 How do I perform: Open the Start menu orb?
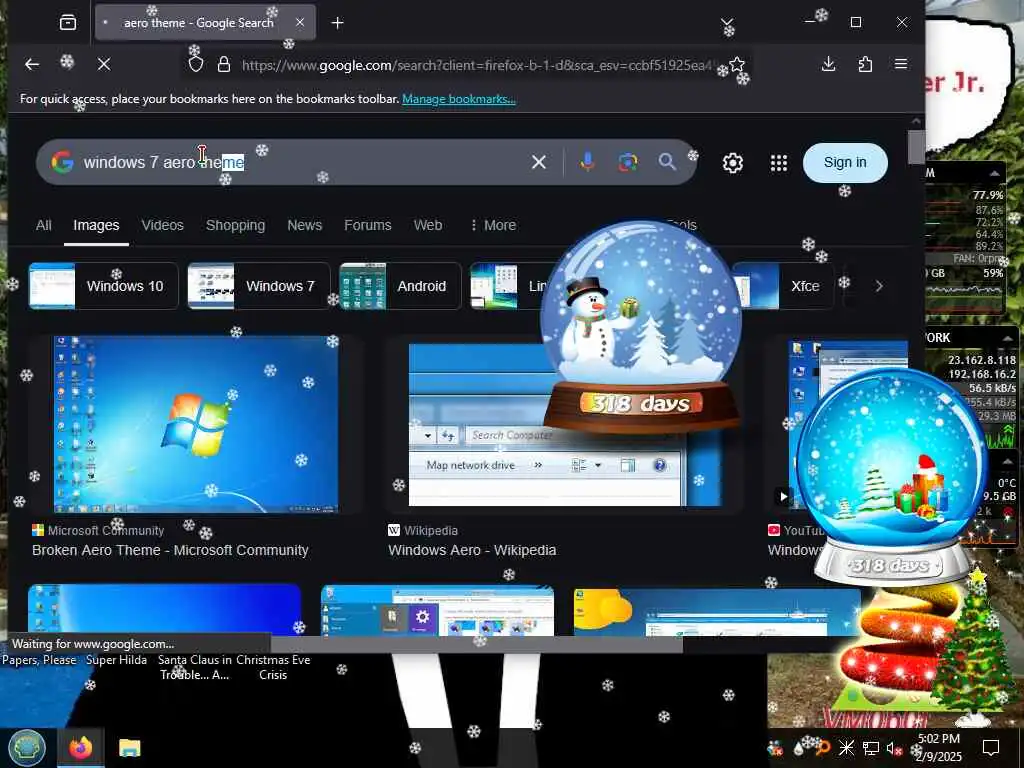coord(27,748)
